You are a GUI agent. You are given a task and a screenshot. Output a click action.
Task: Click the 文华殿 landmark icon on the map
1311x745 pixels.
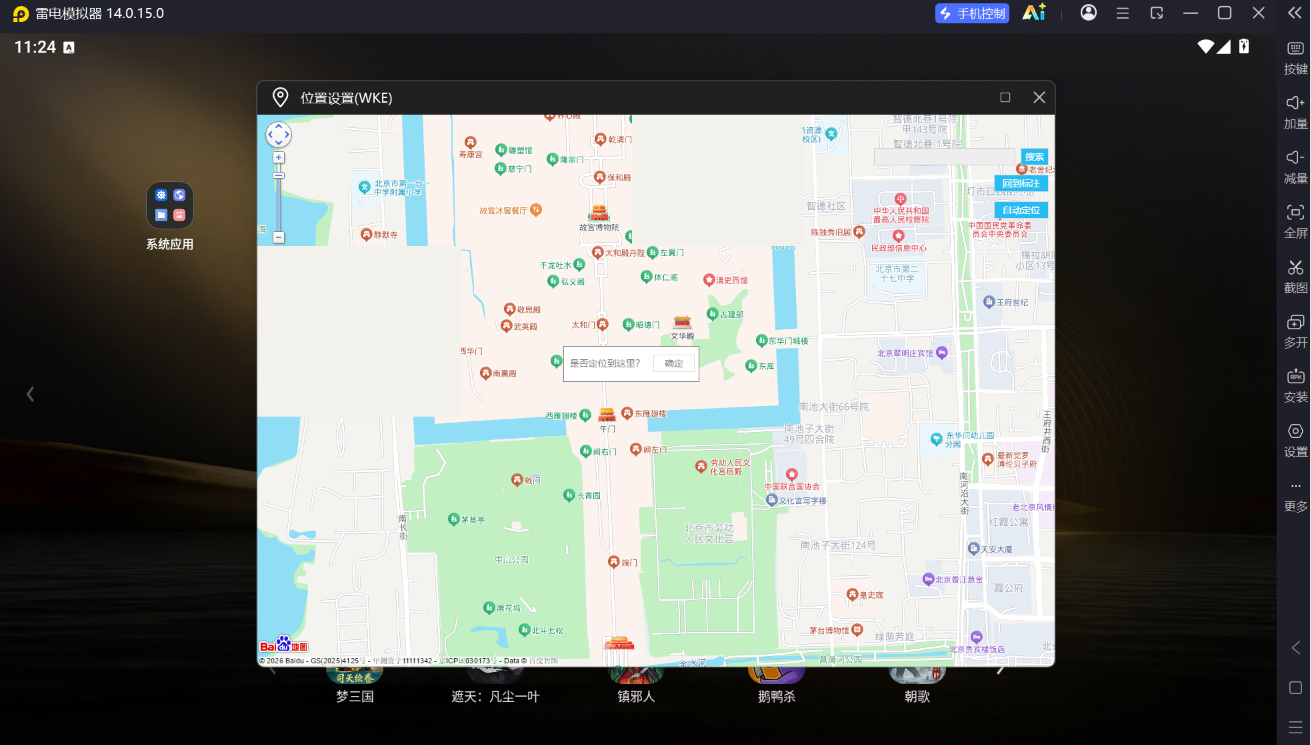click(682, 322)
